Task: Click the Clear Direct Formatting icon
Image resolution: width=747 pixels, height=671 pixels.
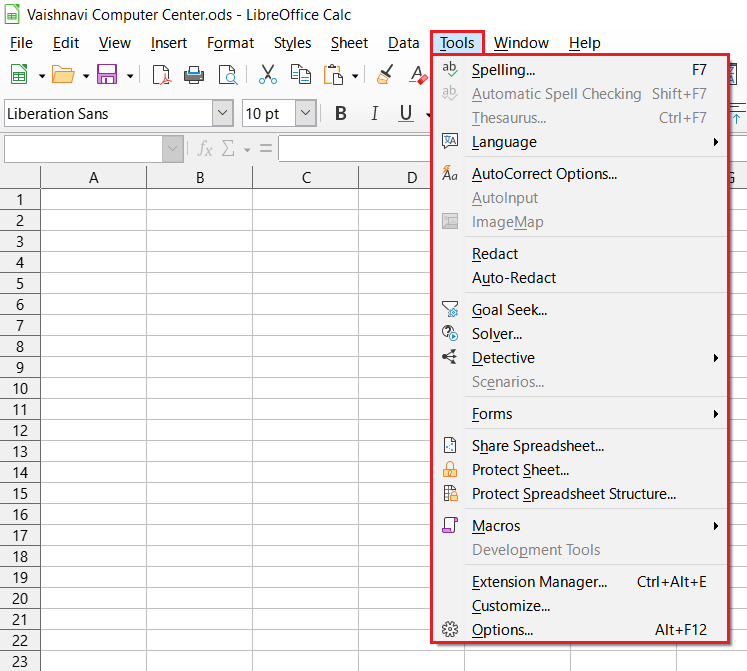Action: click(418, 75)
